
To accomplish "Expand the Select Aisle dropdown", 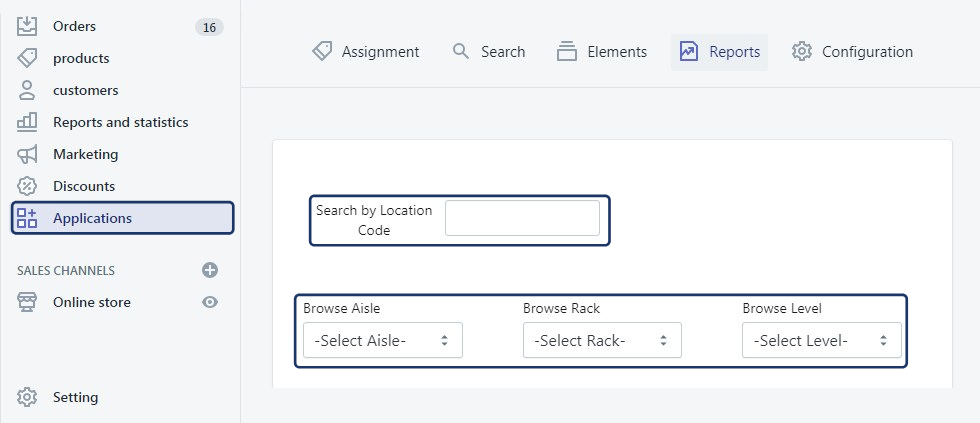I will [383, 341].
